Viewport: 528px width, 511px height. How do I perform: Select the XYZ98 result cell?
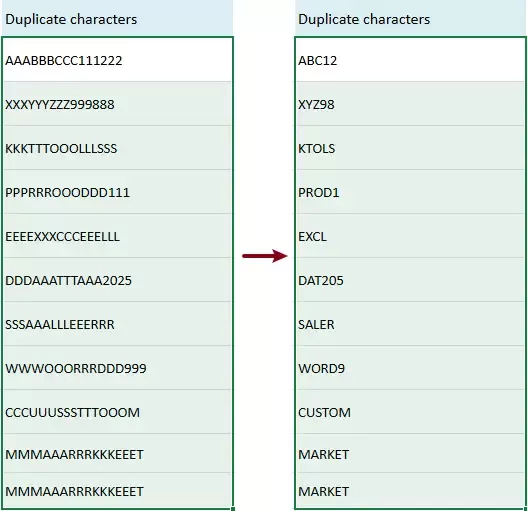coord(410,104)
